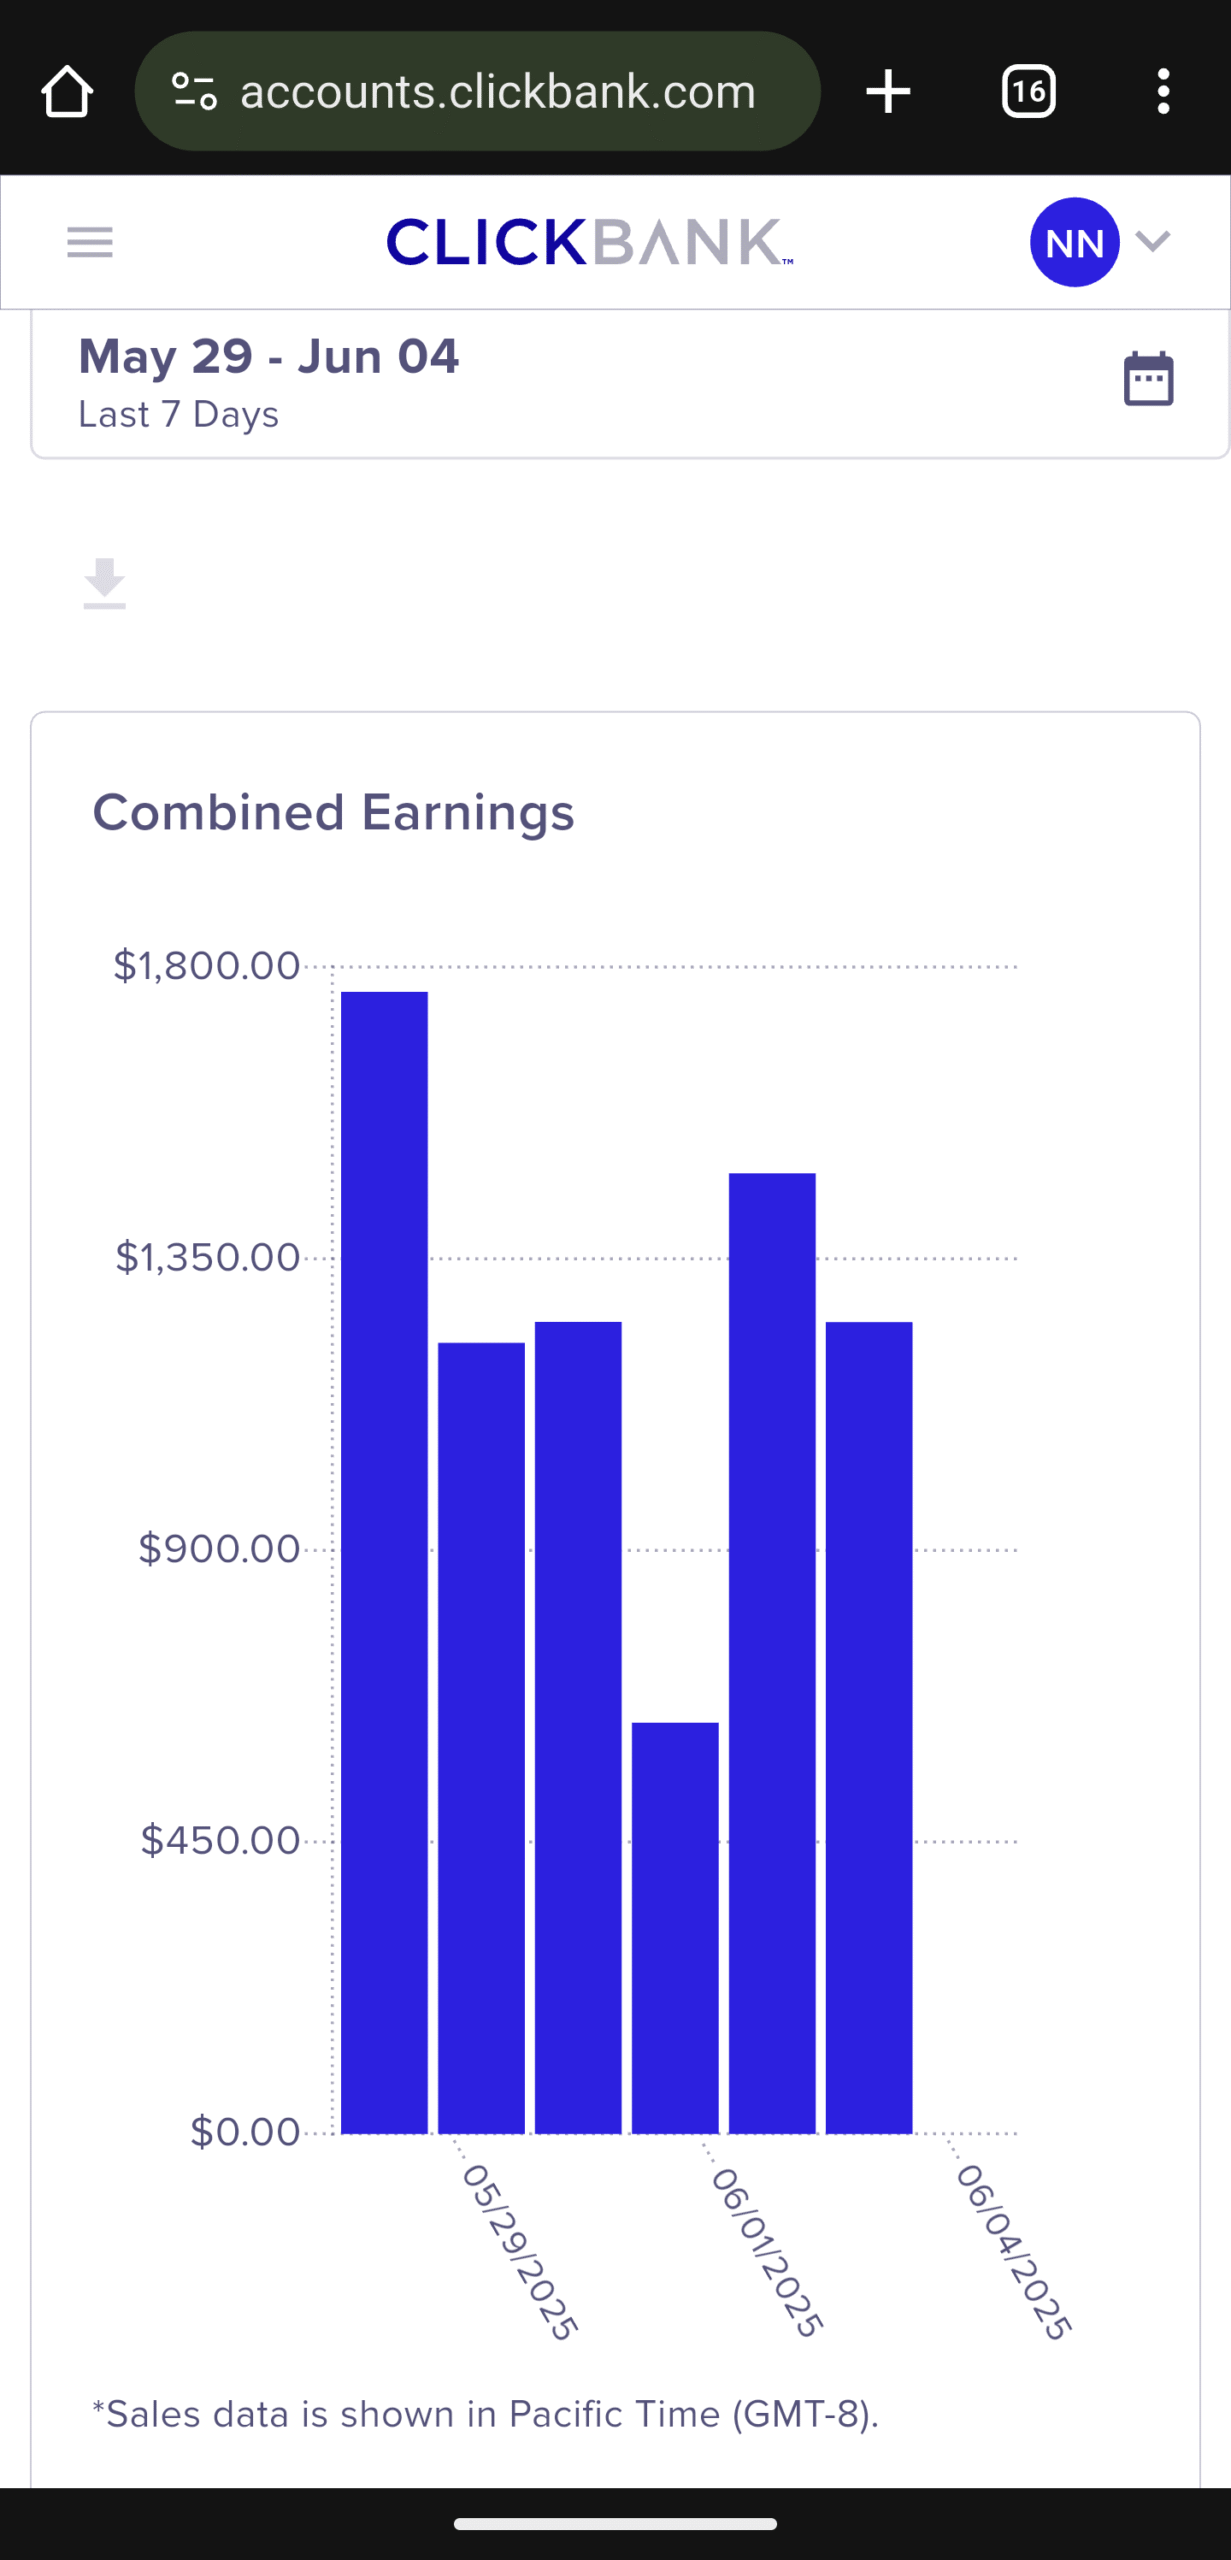The image size is (1231, 2560).
Task: Click the Combined Earnings heading
Action: tap(333, 812)
